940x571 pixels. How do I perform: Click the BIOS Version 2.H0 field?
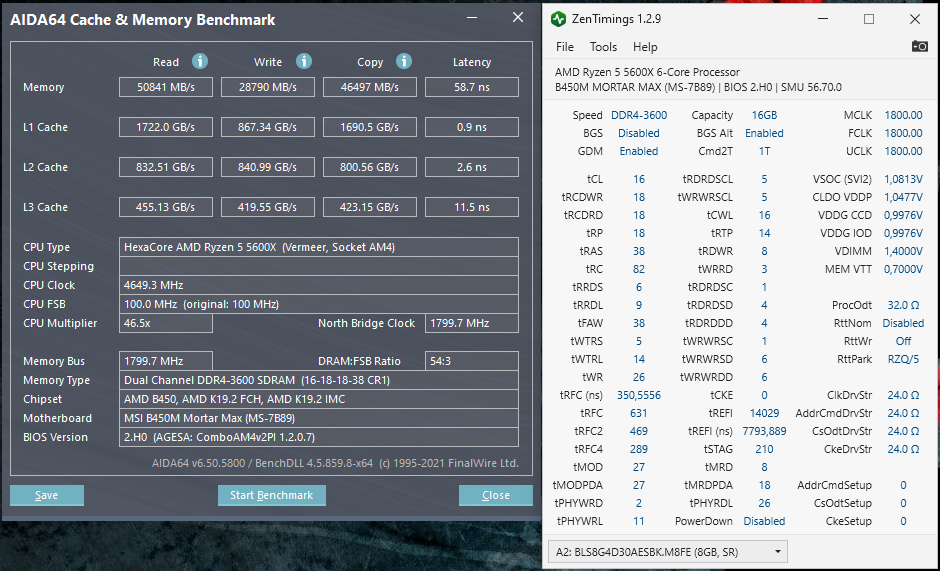pyautogui.click(x=319, y=437)
